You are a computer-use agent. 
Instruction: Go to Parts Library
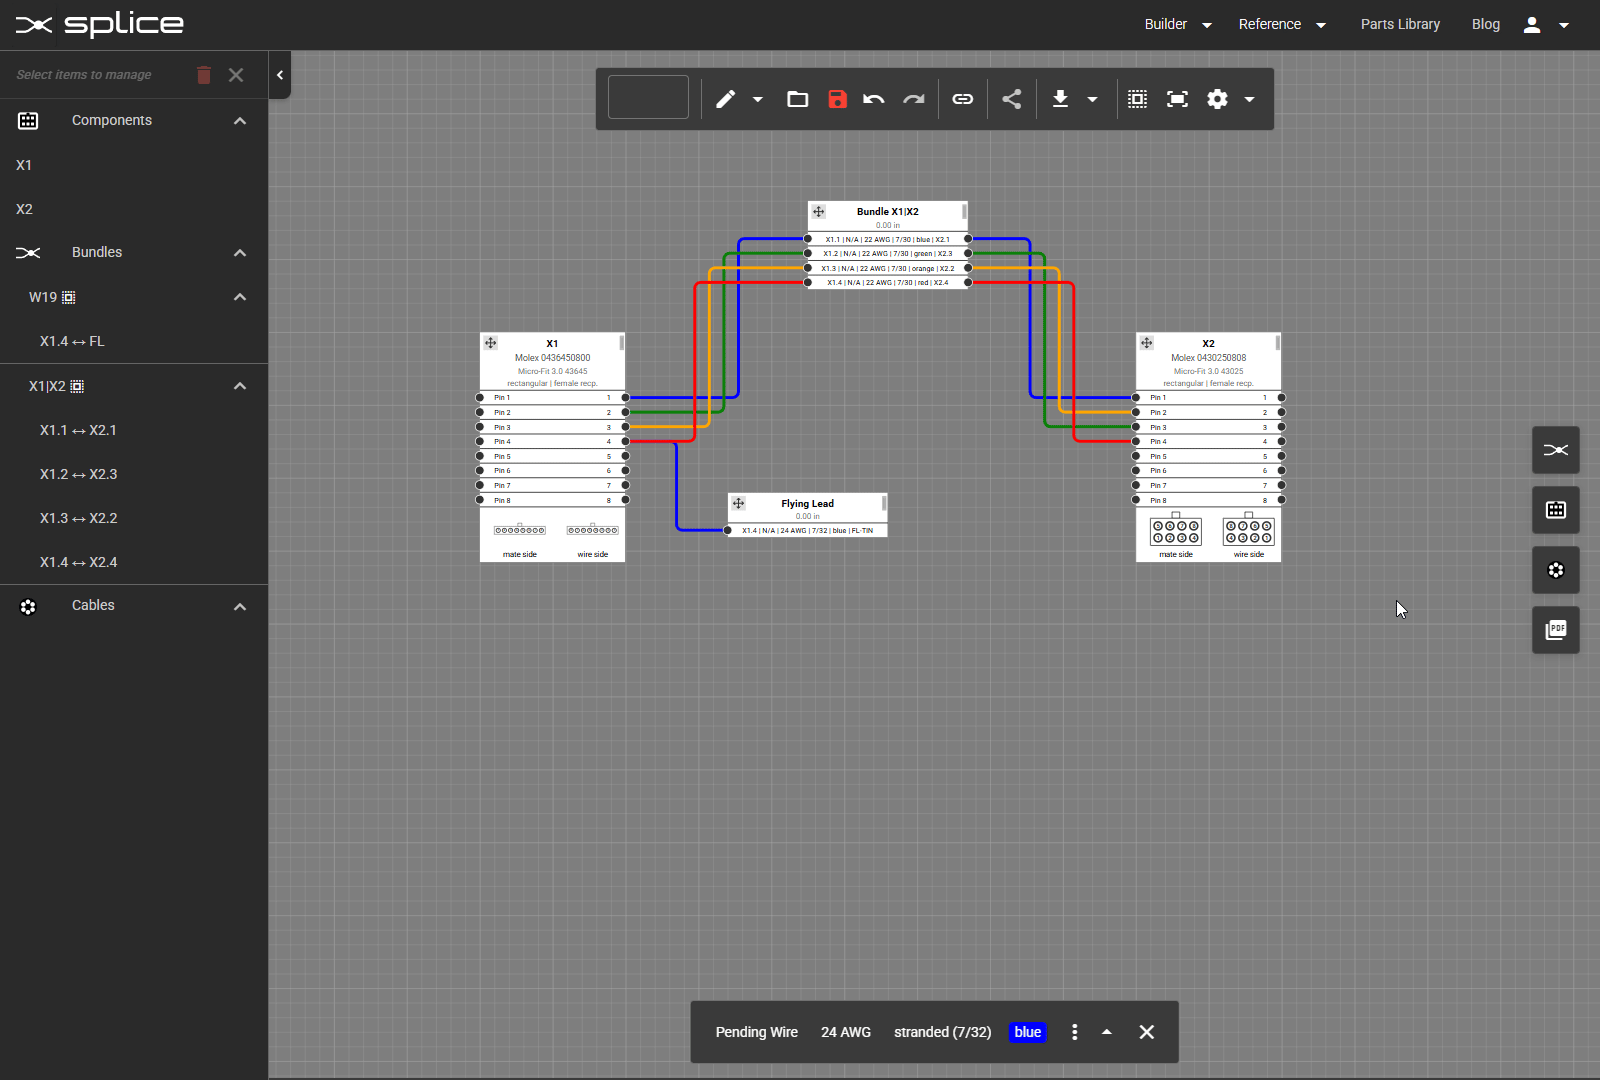(x=1399, y=24)
